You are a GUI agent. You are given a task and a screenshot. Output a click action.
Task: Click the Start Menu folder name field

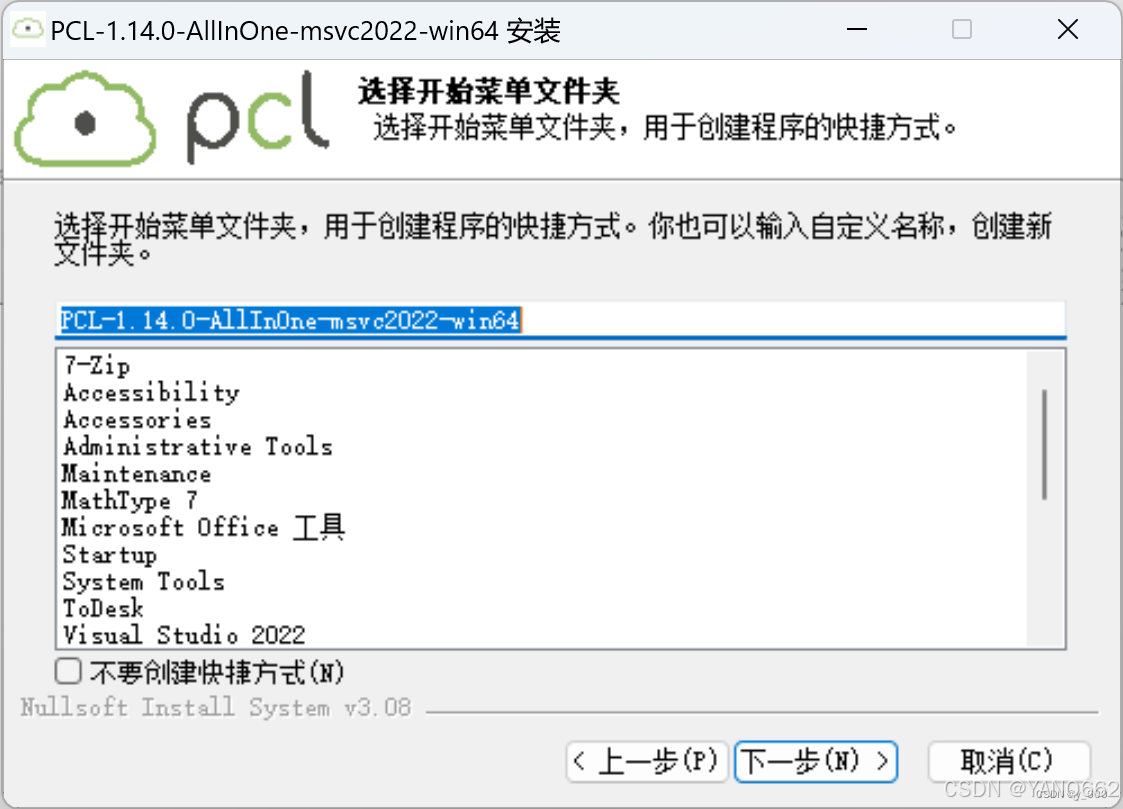(x=561, y=320)
